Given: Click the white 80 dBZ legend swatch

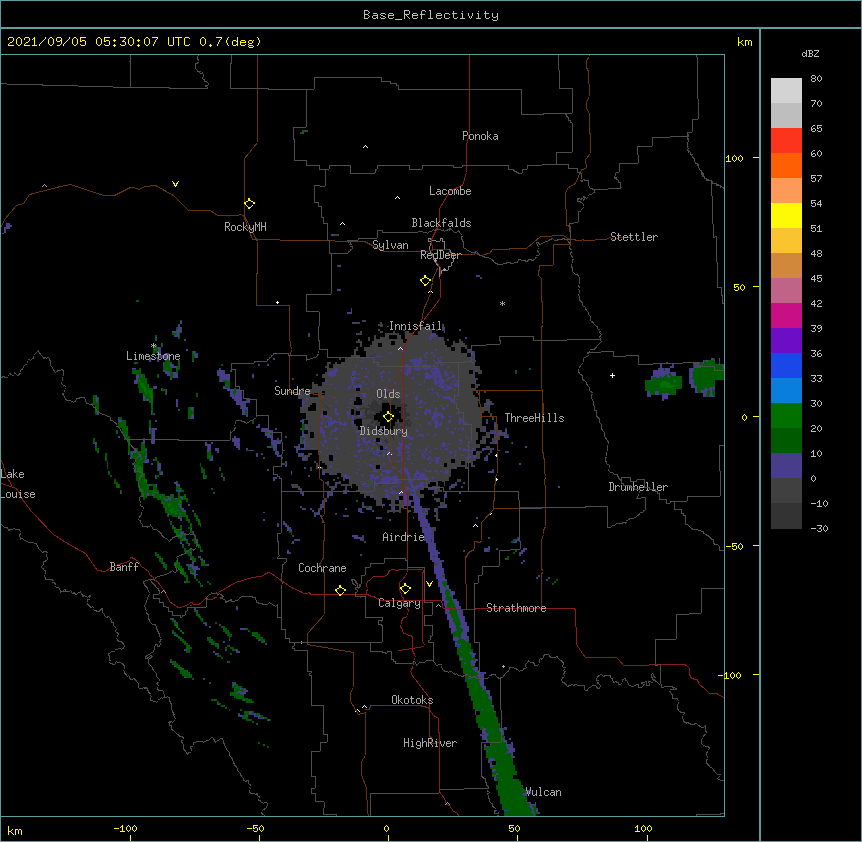Looking at the screenshot, I should click(x=786, y=91).
